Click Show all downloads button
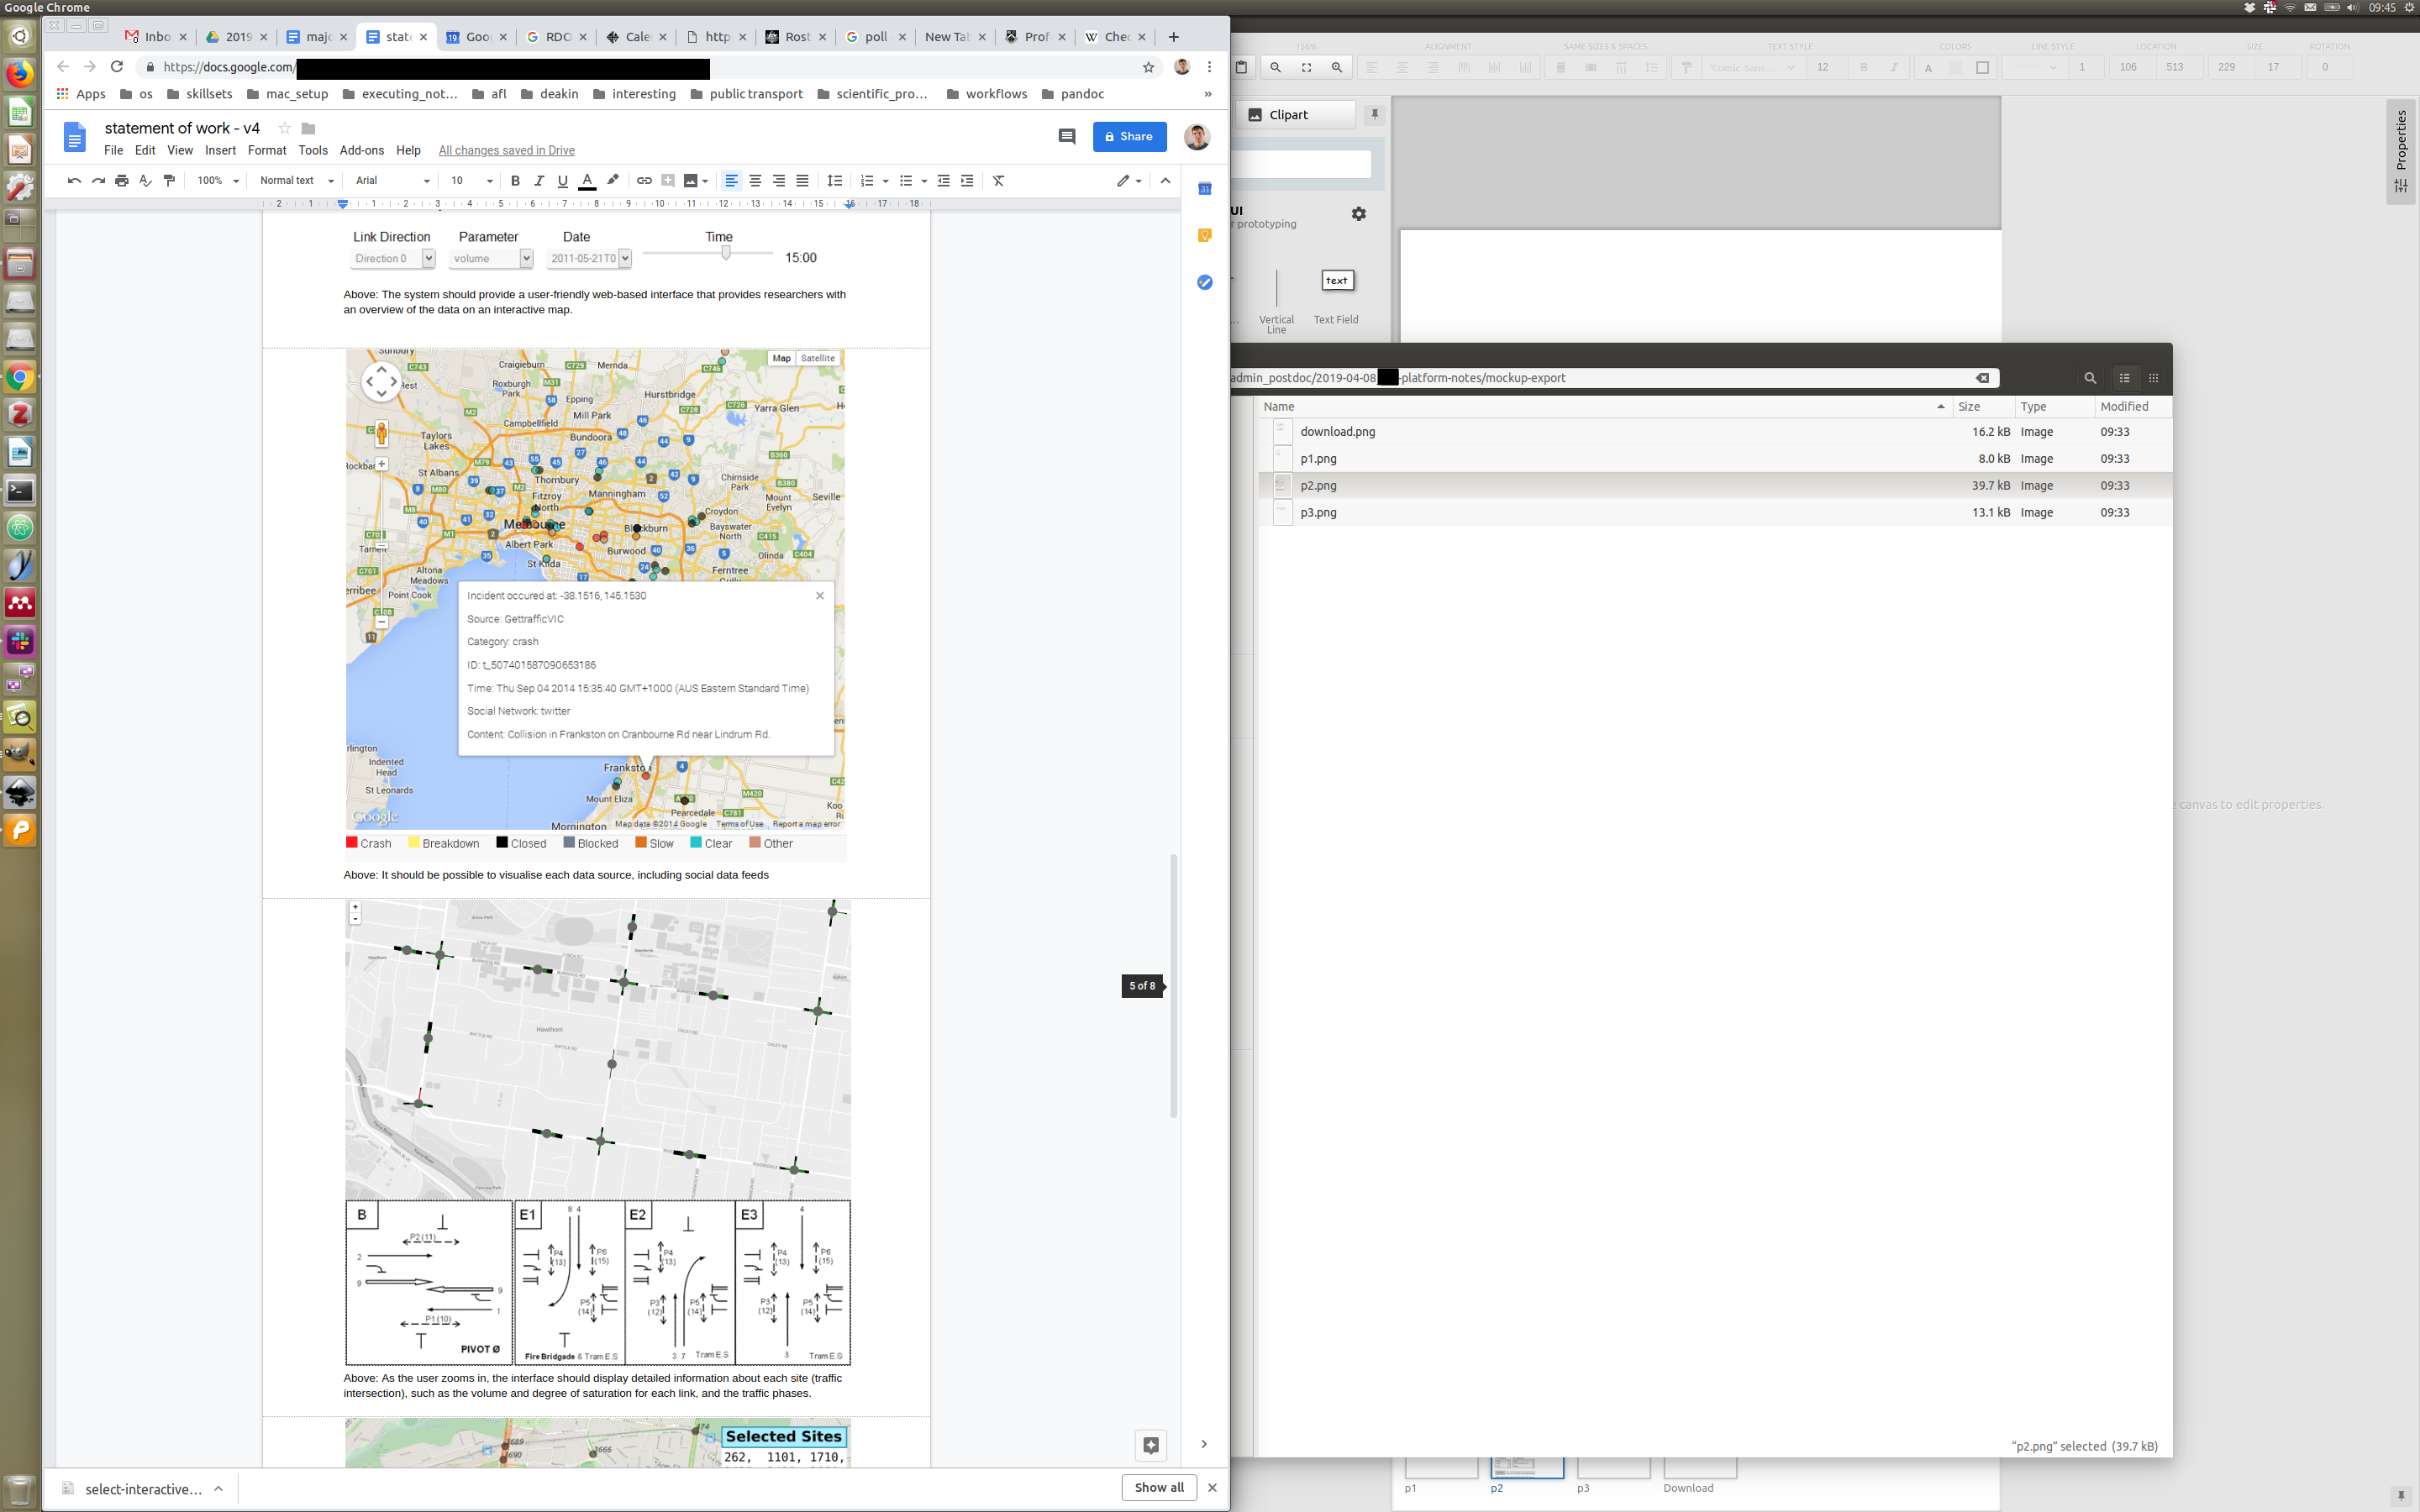2420x1512 pixels. pos(1158,1487)
